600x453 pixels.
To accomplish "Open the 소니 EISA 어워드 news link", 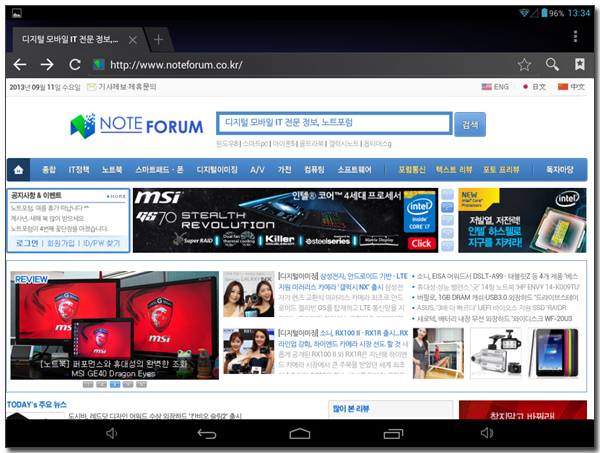I will click(497, 276).
